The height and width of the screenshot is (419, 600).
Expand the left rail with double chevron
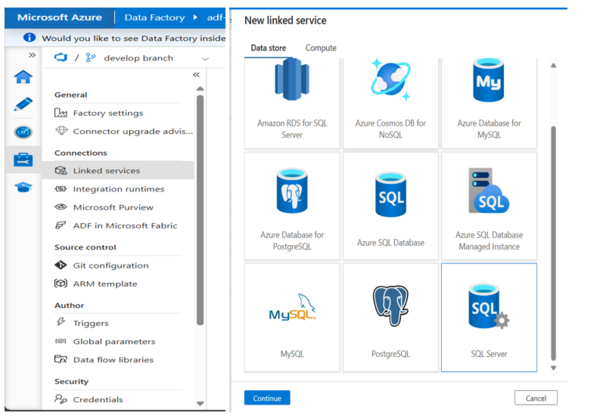(x=31, y=55)
